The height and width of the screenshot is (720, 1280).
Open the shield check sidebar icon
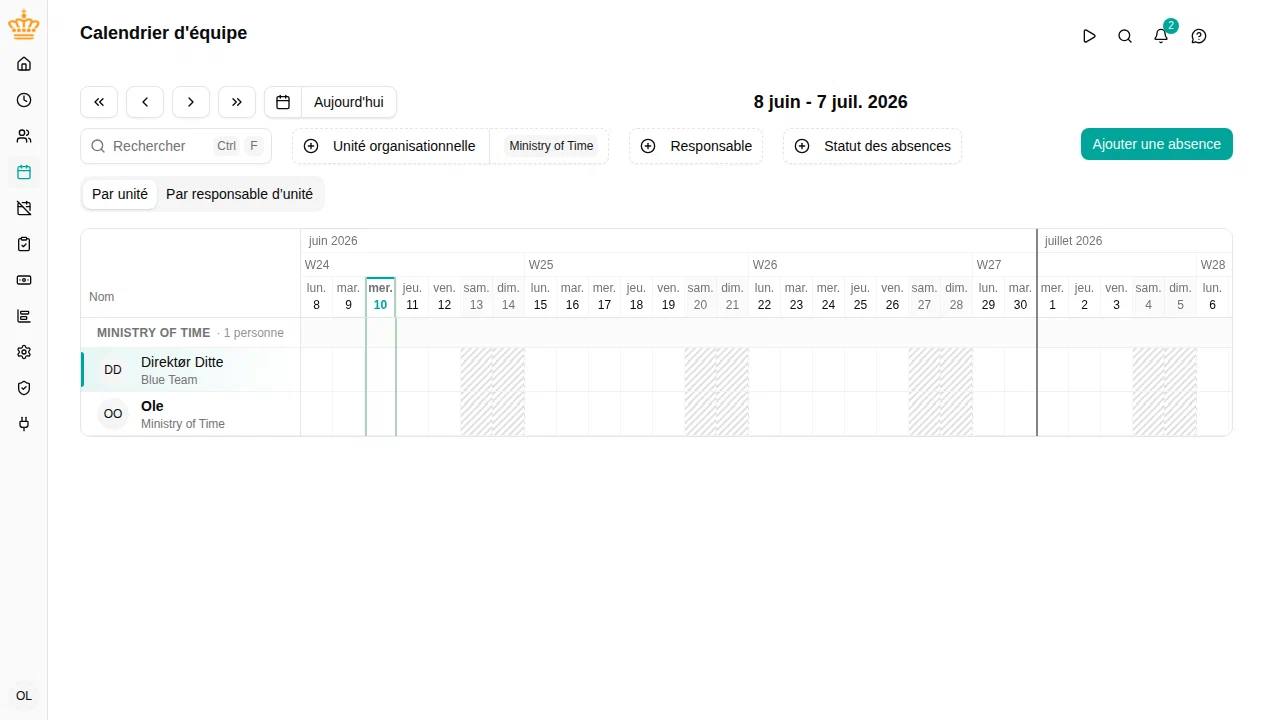pos(24,388)
